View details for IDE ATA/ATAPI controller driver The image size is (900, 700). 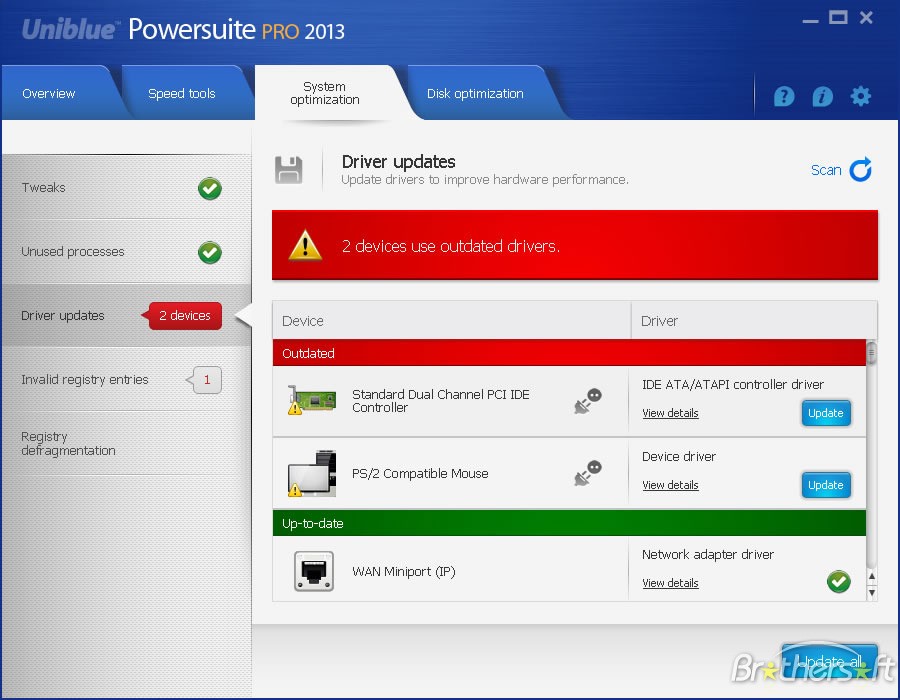[x=670, y=413]
